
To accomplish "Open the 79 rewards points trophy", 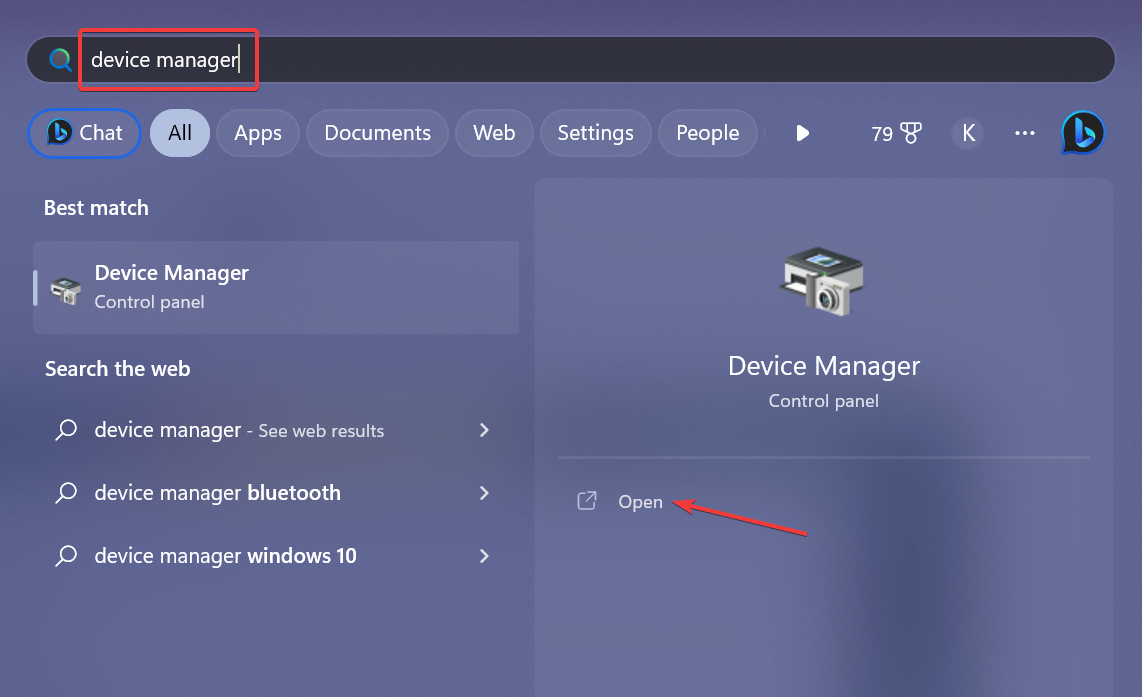I will pos(896,133).
